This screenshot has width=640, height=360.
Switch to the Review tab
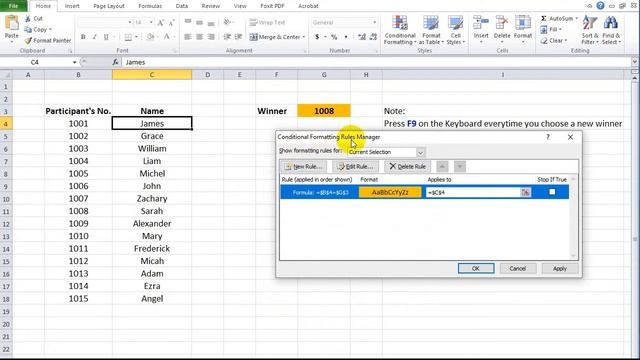(211, 6)
